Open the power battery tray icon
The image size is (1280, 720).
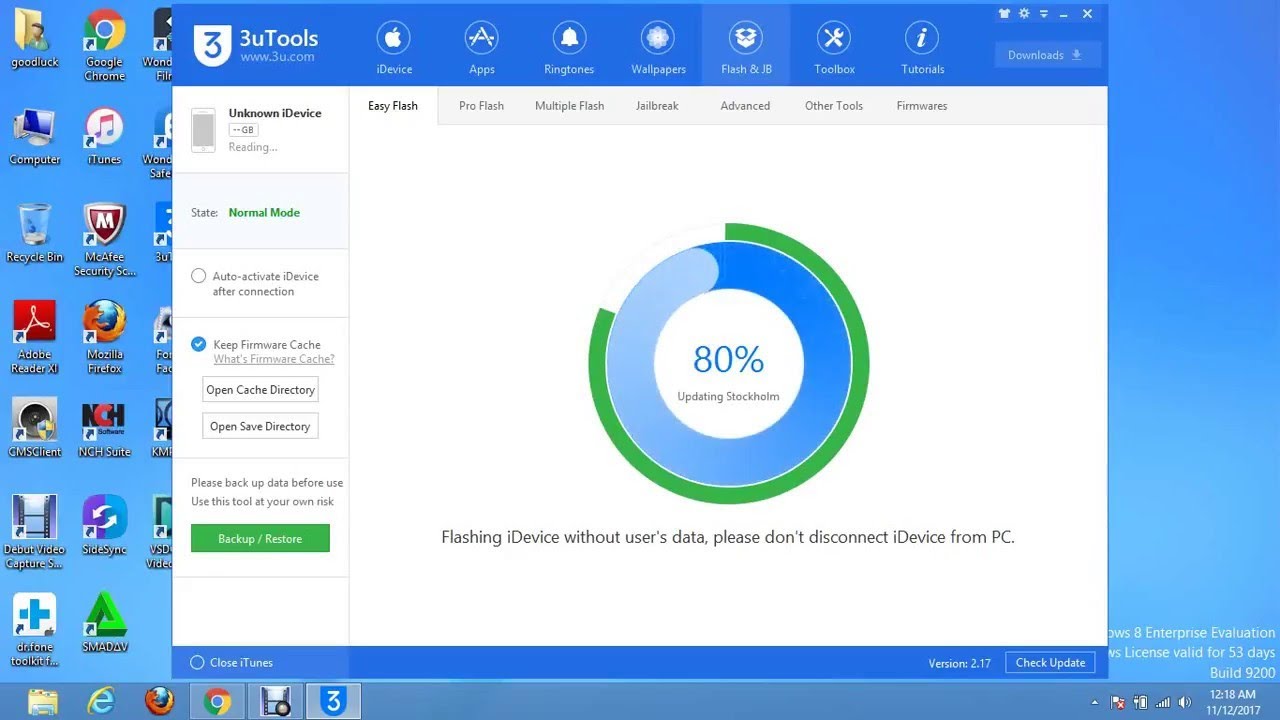[1140, 702]
